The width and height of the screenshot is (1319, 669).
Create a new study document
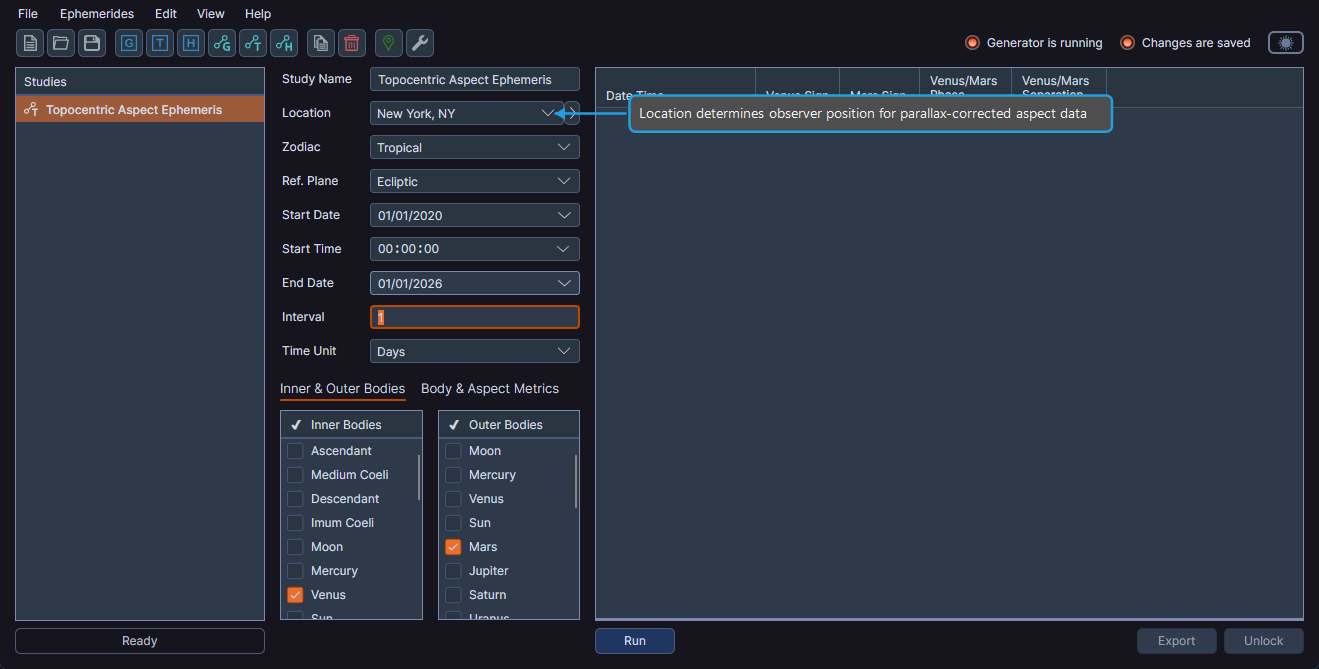29,43
